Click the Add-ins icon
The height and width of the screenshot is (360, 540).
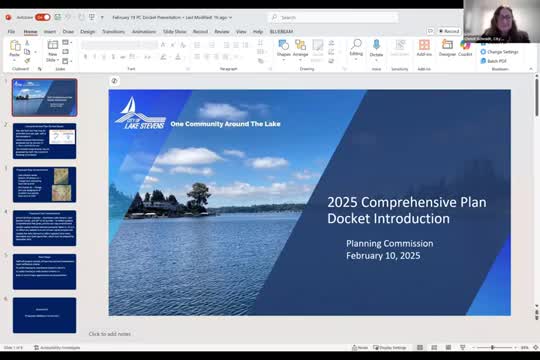[x=424, y=45]
